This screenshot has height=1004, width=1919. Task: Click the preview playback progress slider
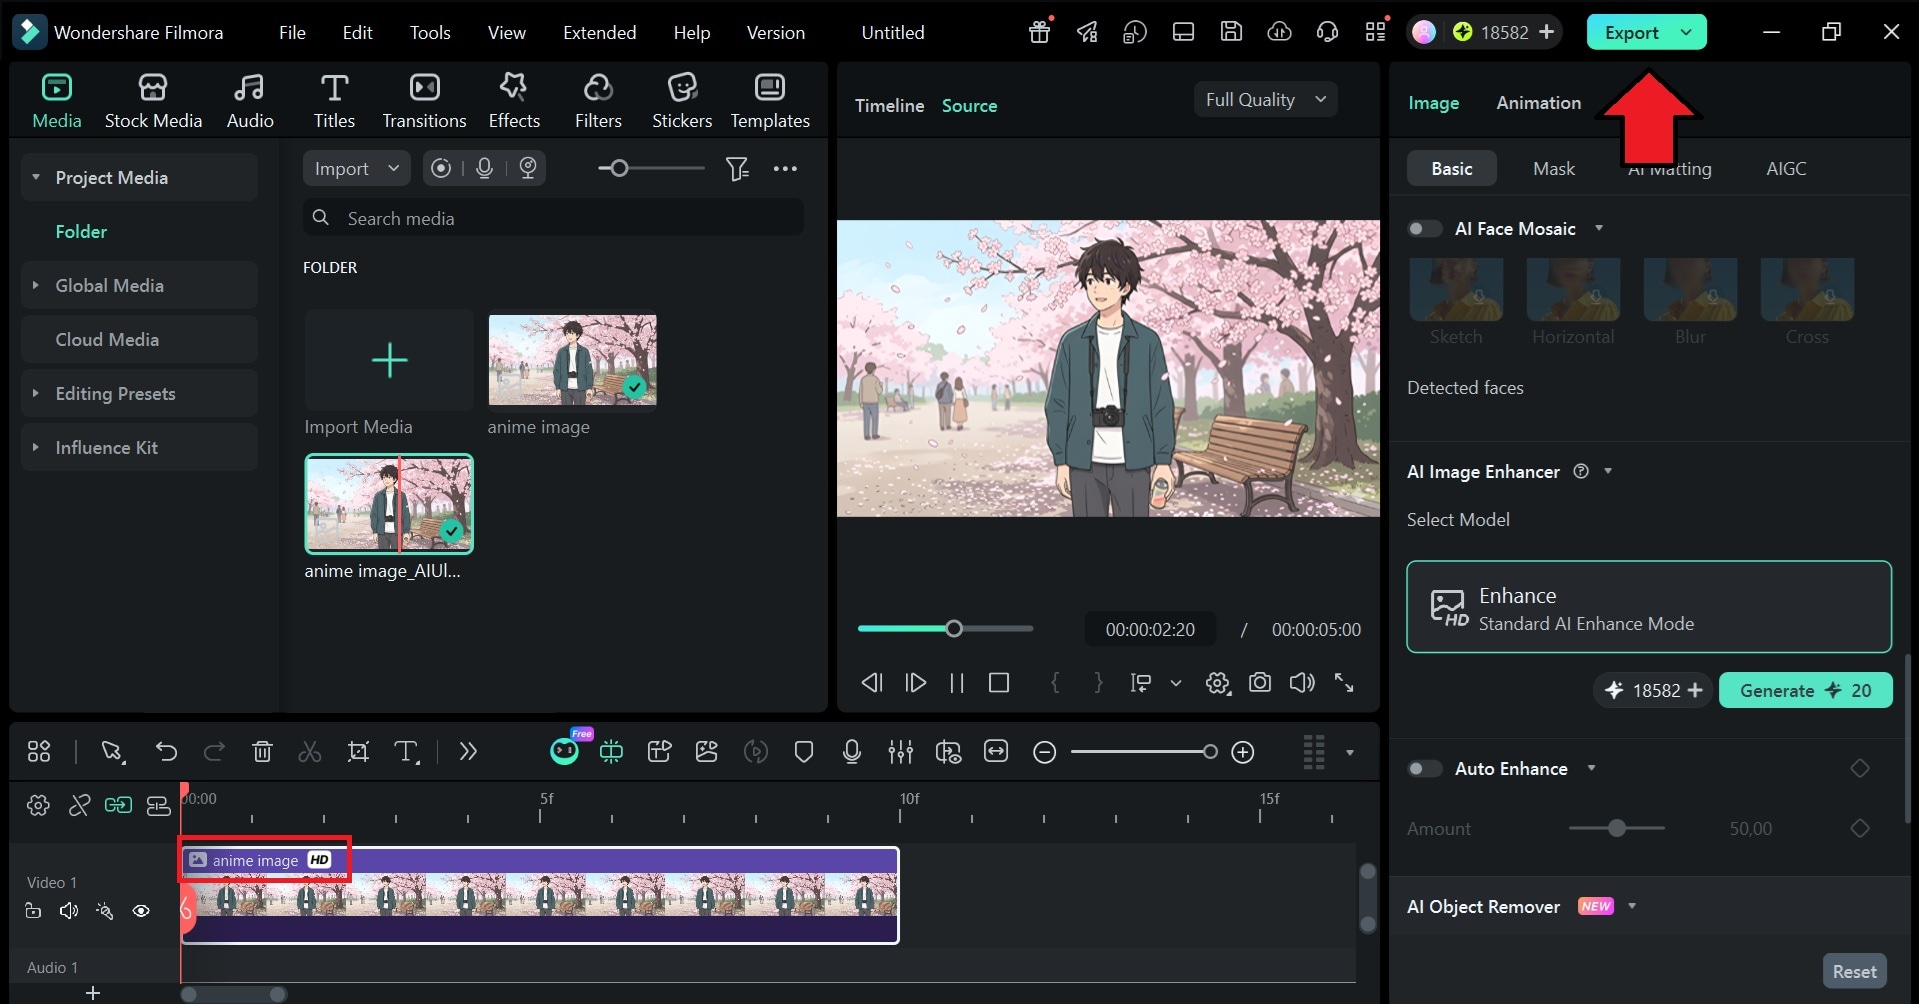pos(945,629)
